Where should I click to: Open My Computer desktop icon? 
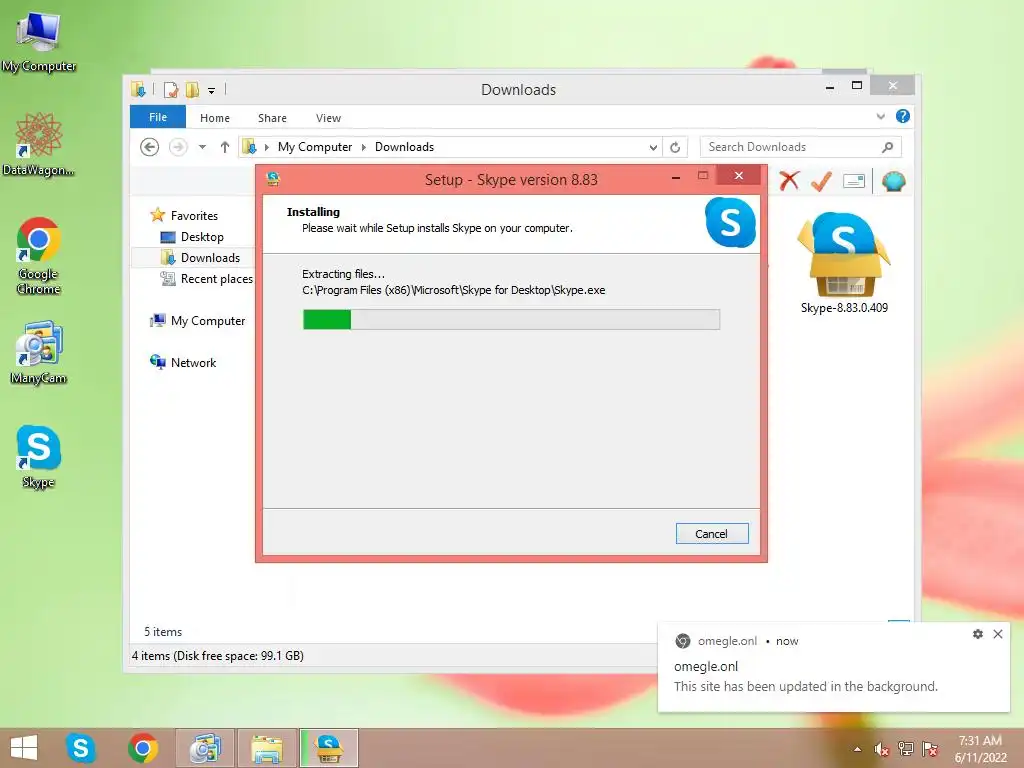(39, 40)
